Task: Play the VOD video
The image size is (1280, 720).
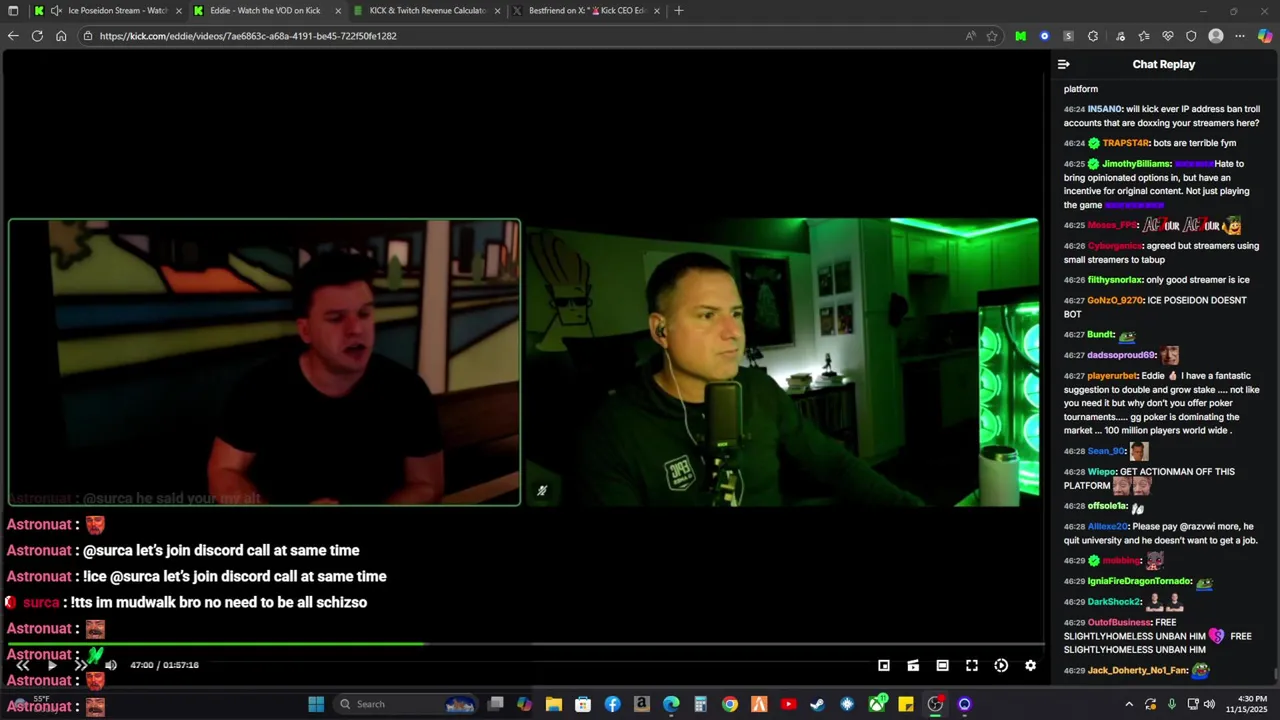Action: click(x=52, y=665)
